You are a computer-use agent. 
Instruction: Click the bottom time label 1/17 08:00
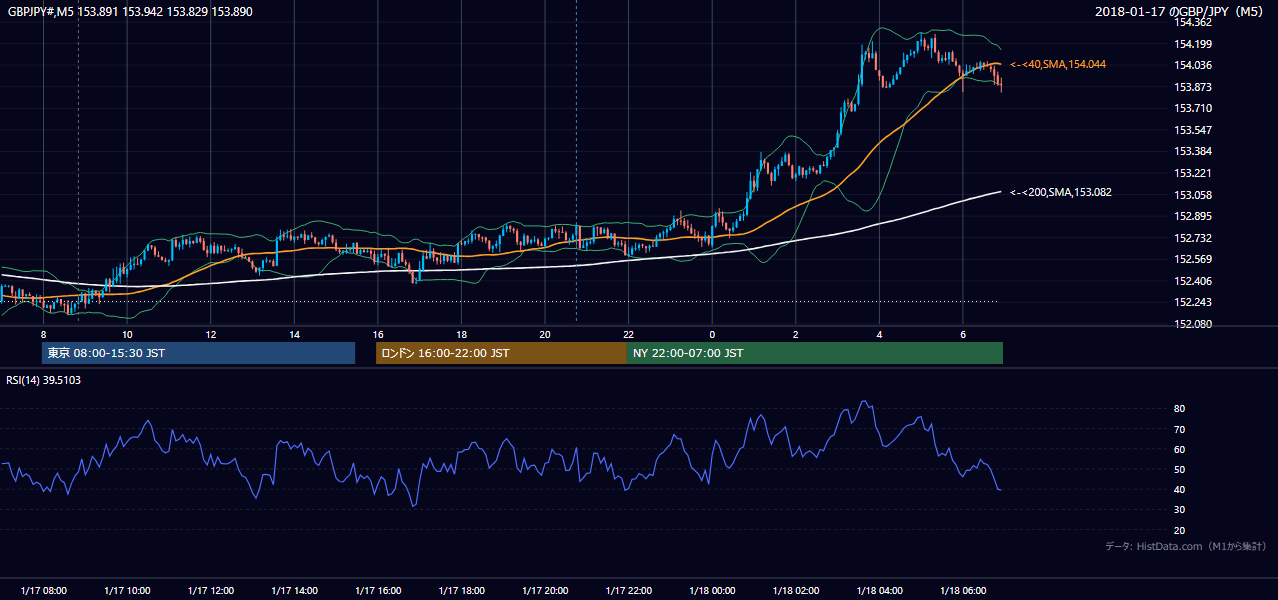(x=43, y=590)
